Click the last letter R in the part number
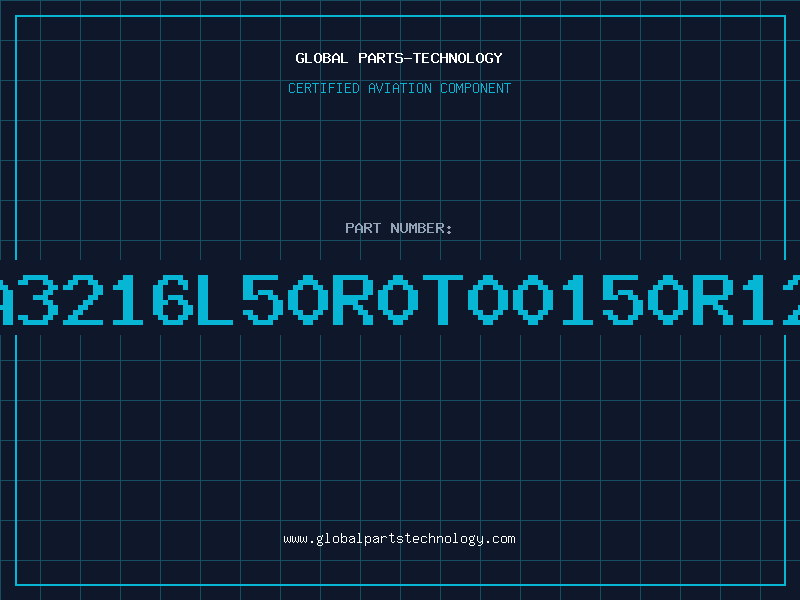 coord(713,299)
